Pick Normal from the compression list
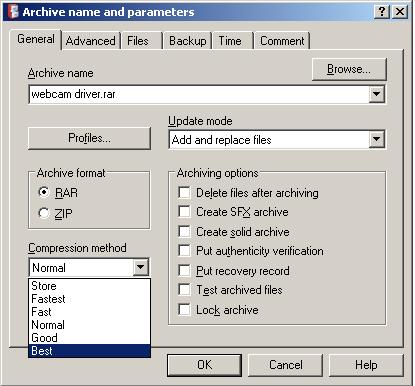This screenshot has height=386, width=415. tap(89, 325)
